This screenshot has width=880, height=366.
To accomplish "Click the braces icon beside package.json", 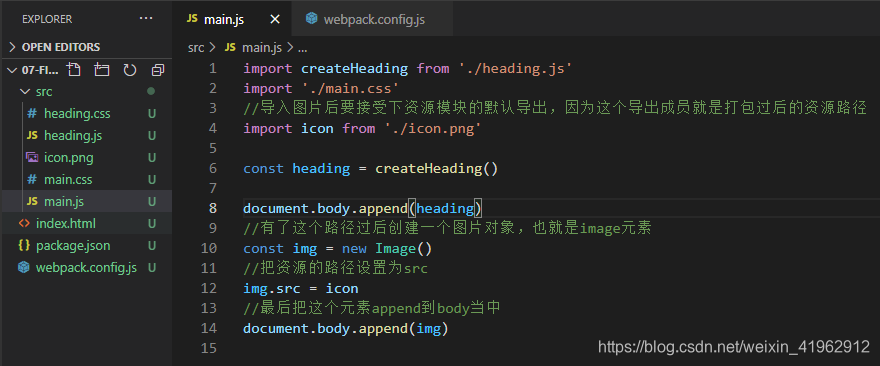I will (24, 245).
